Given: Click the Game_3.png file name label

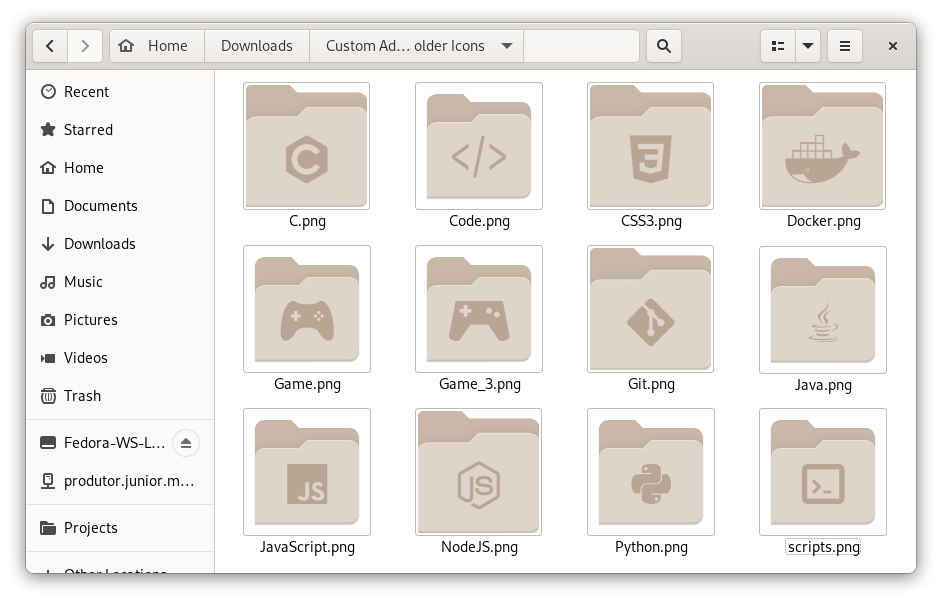Looking at the screenshot, I should (479, 384).
